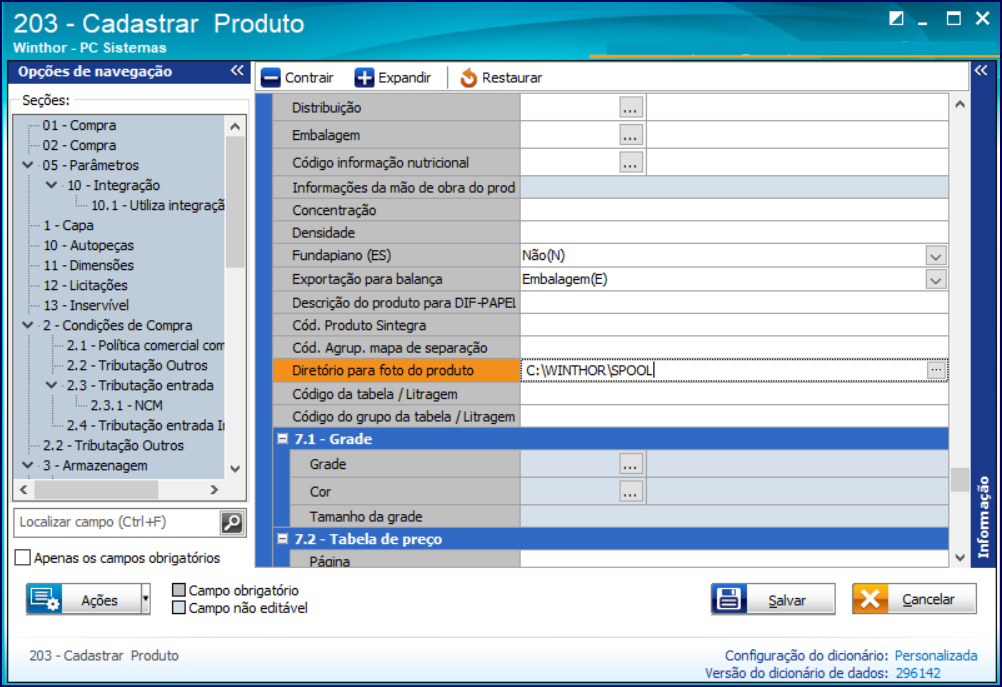Select 10 - Autopeças section

coord(89,245)
